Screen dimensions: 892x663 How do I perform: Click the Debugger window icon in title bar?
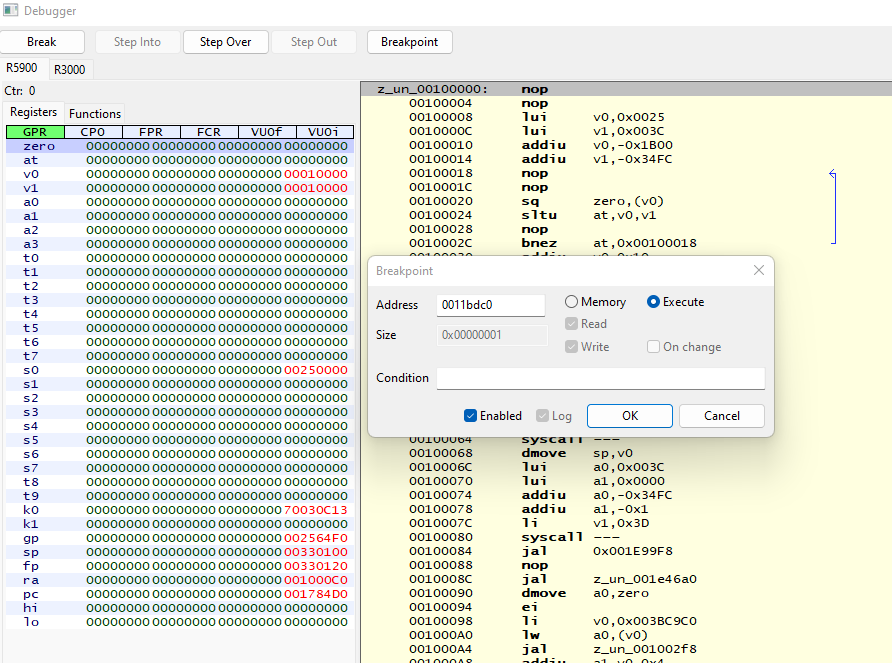tap(11, 11)
